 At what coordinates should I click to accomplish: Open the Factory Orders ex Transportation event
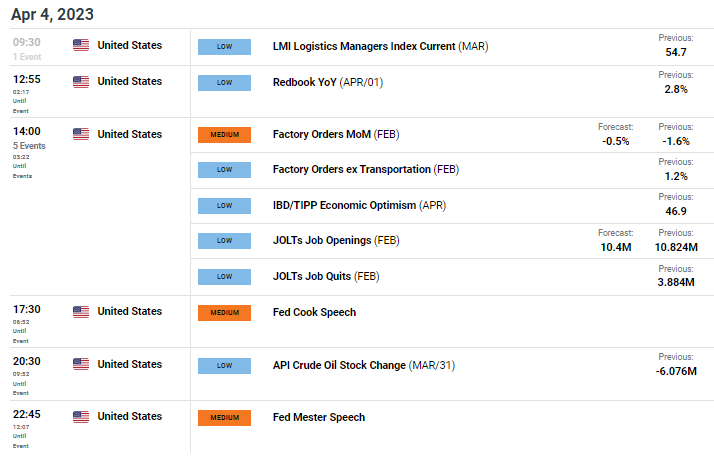366,169
